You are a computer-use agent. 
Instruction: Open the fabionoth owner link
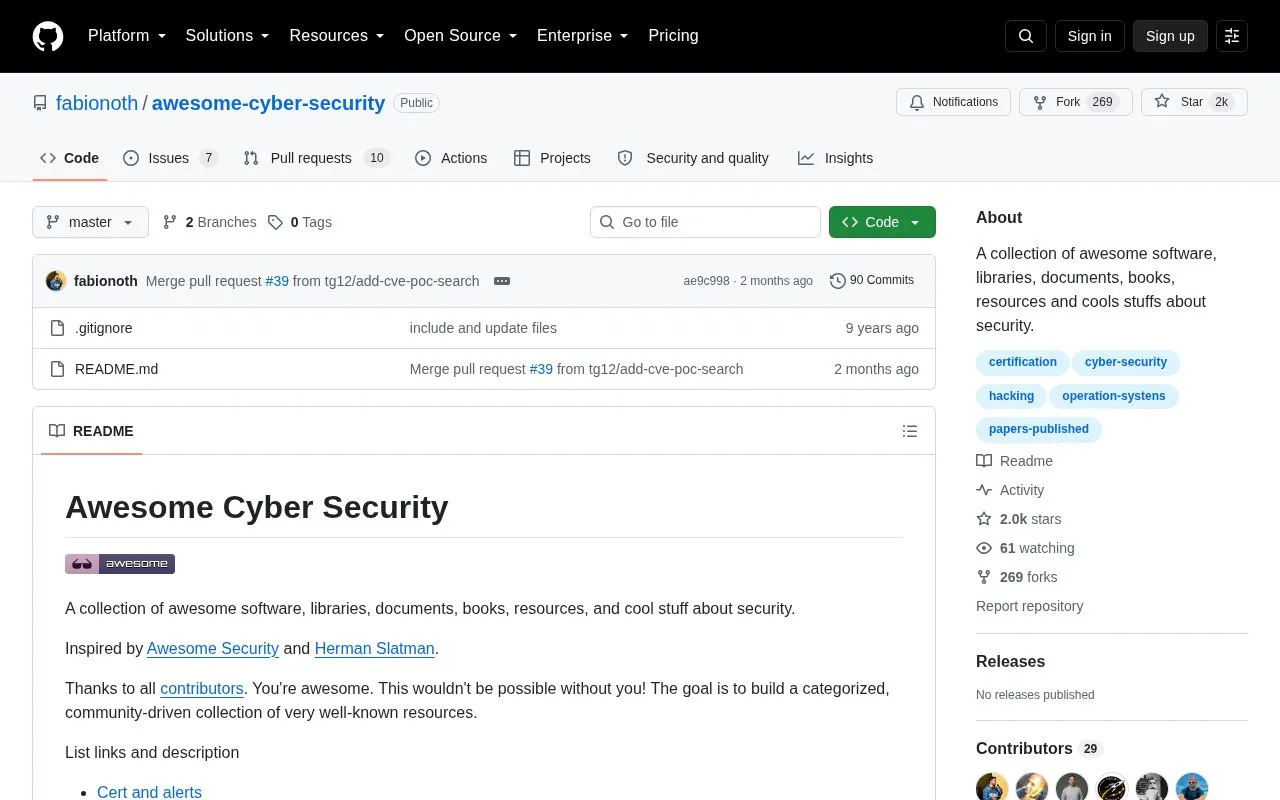click(97, 103)
